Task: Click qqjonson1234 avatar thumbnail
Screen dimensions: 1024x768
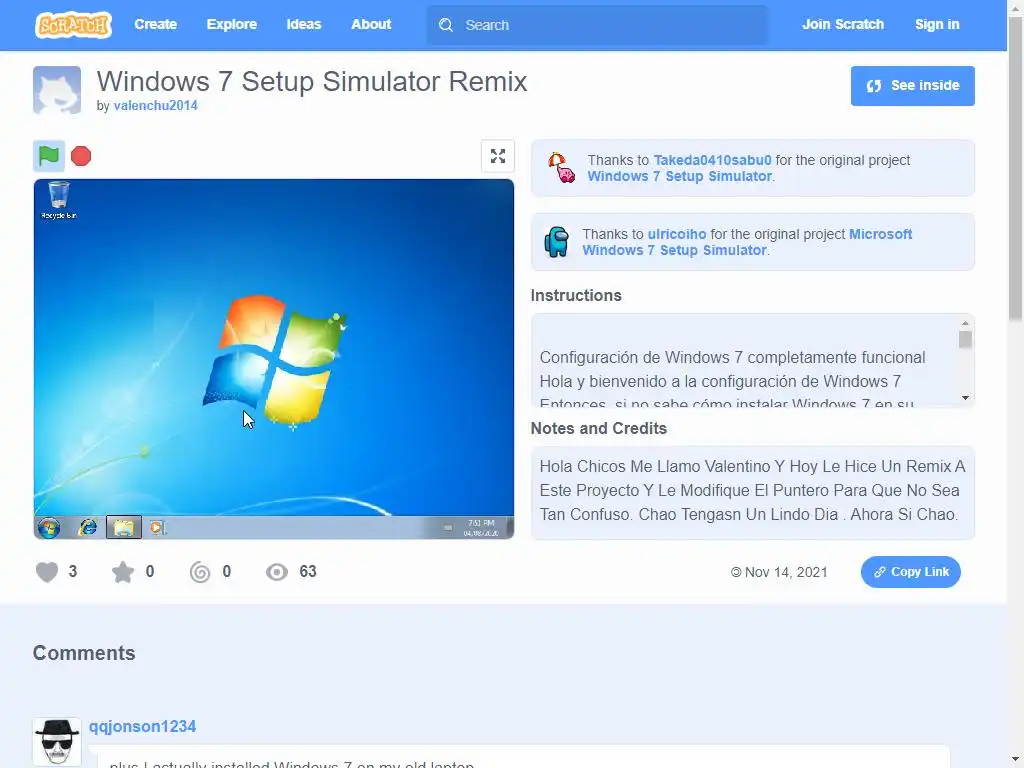Action: [57, 742]
